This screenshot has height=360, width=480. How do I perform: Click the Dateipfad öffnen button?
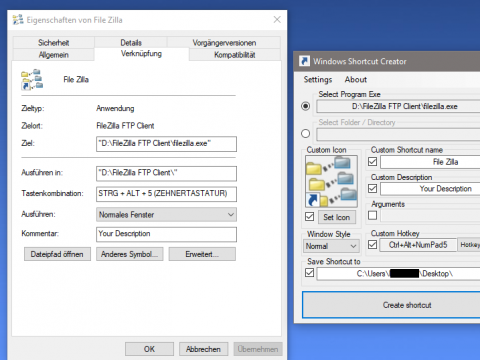tap(57, 254)
